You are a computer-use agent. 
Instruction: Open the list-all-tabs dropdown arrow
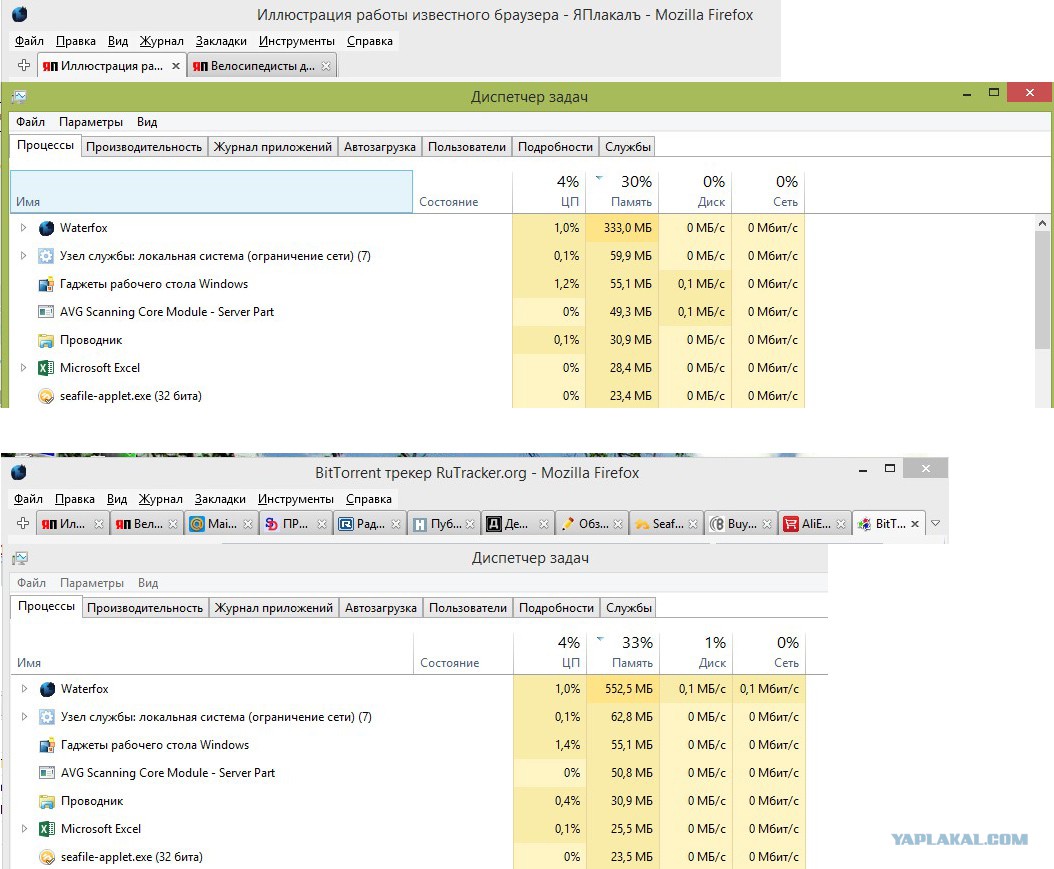click(x=935, y=523)
